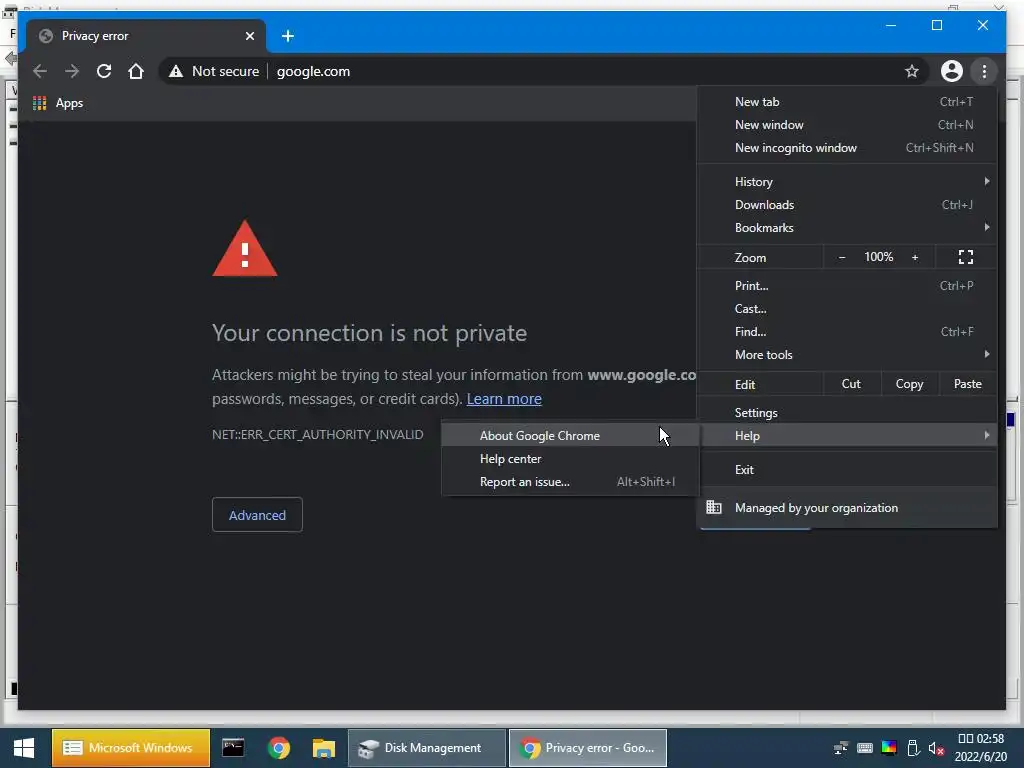Open About Google Chrome
Screen dimensions: 1024x768
tap(570, 436)
